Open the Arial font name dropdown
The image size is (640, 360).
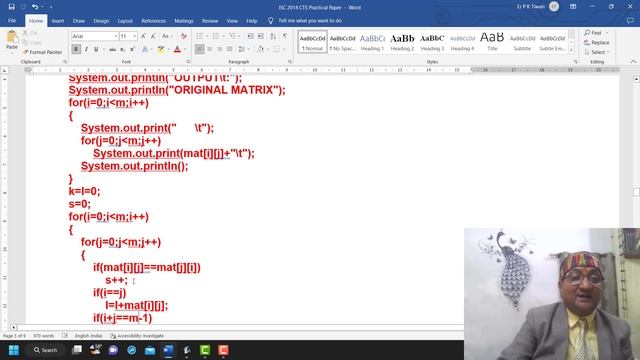click(116, 36)
